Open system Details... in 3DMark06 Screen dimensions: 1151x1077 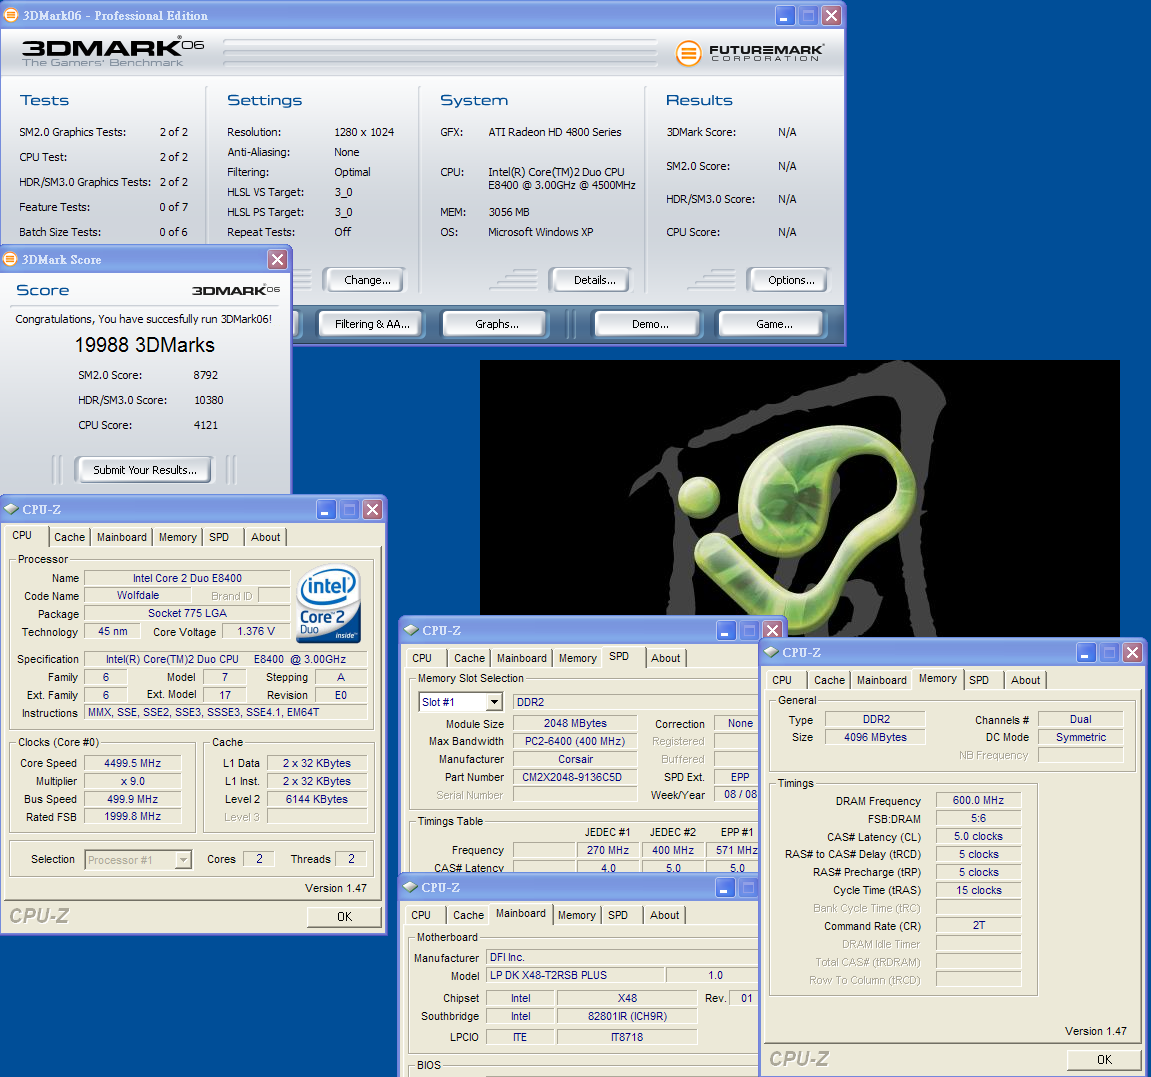point(594,280)
